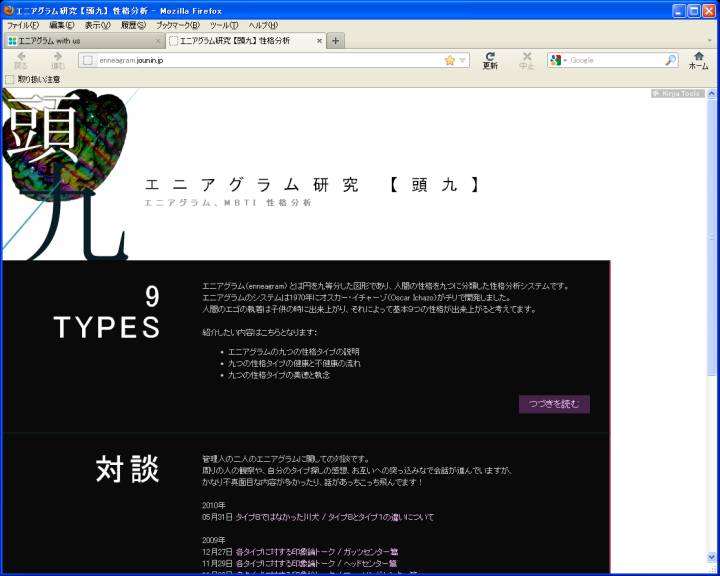Switch to エニアグラム with us tab
Screen dimensions: 720x576
[x=80, y=41]
